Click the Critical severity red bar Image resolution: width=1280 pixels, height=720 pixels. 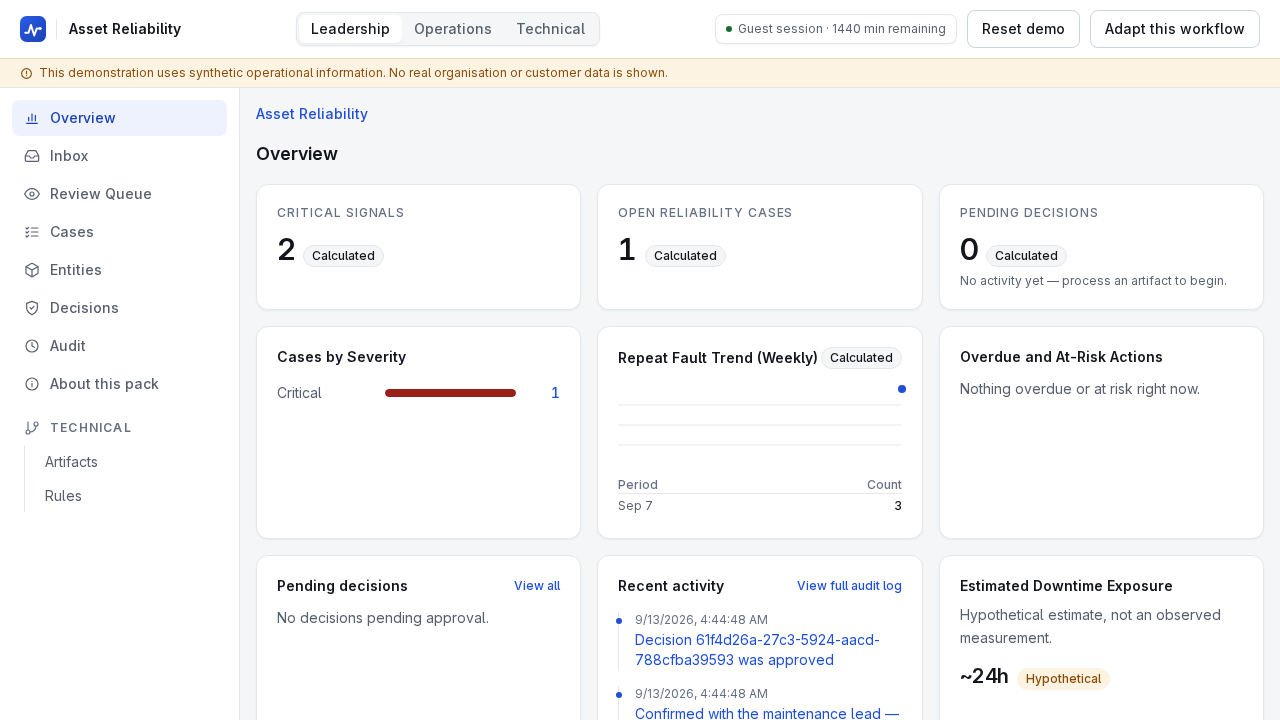(450, 393)
